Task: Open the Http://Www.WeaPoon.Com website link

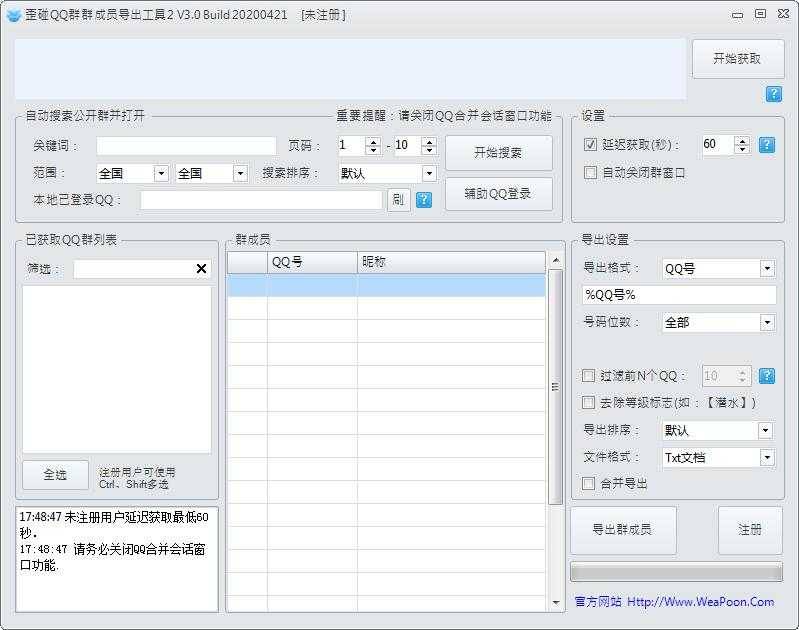Action: 700,602
